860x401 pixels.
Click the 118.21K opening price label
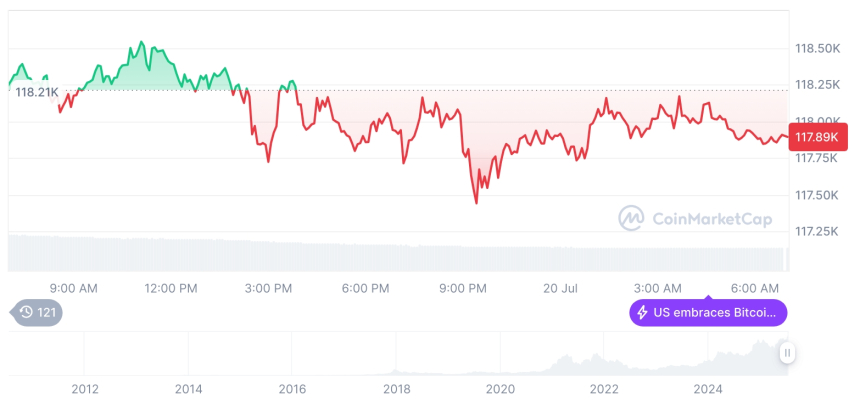(x=37, y=92)
